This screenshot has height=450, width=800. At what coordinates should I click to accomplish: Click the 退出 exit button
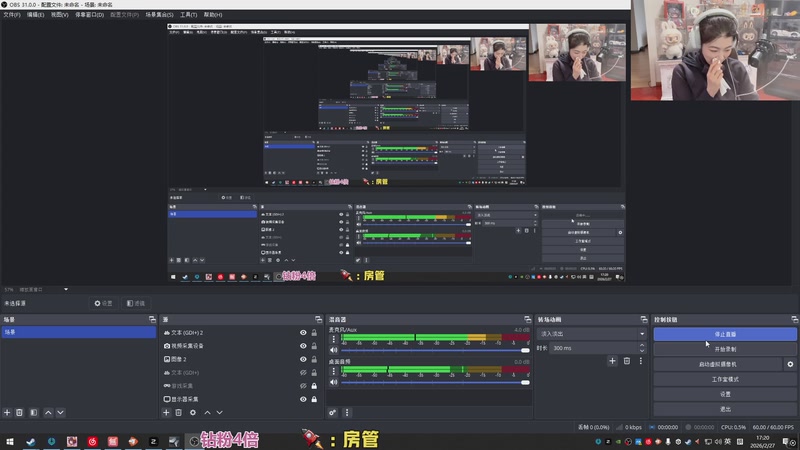pos(725,409)
